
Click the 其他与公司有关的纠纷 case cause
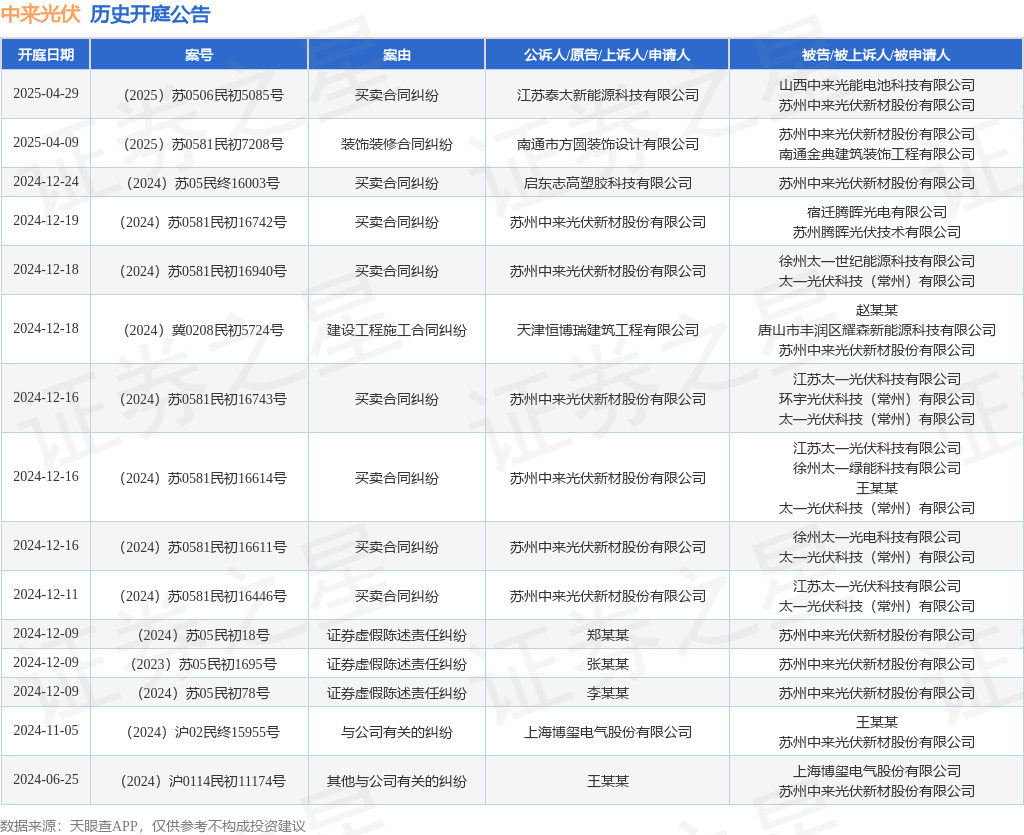pyautogui.click(x=396, y=781)
